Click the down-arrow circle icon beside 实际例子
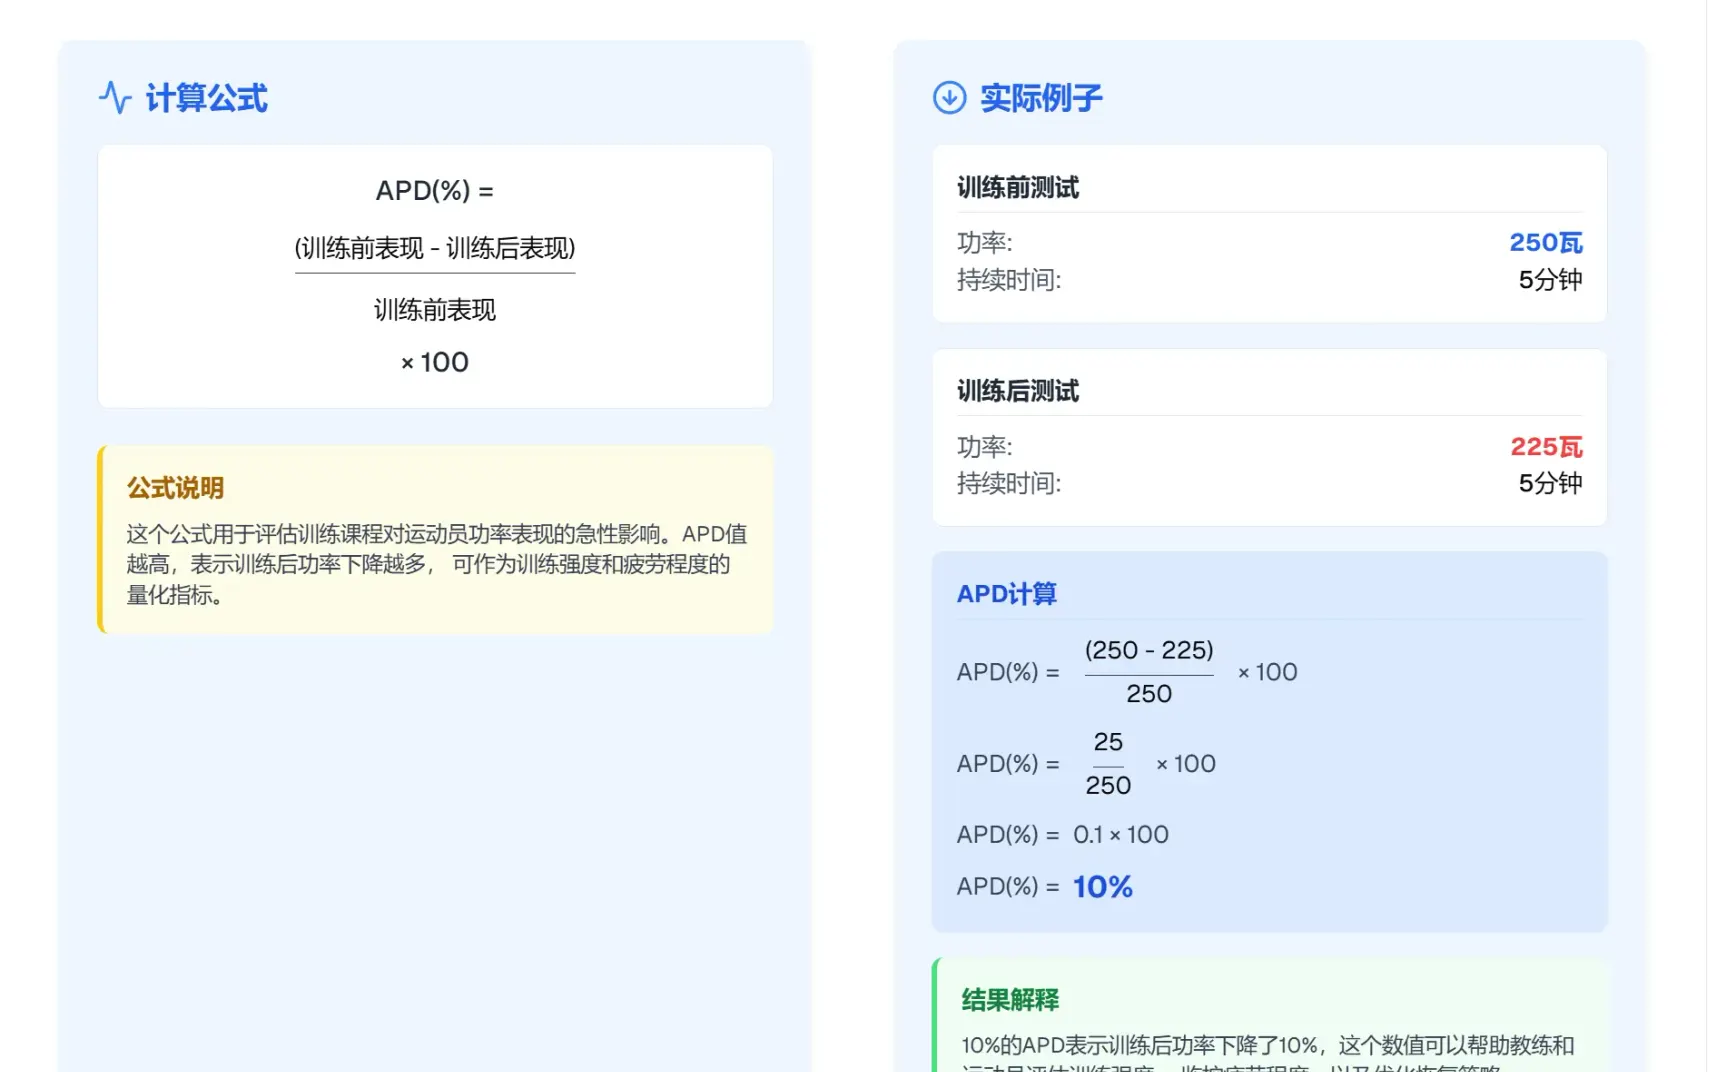 click(949, 97)
